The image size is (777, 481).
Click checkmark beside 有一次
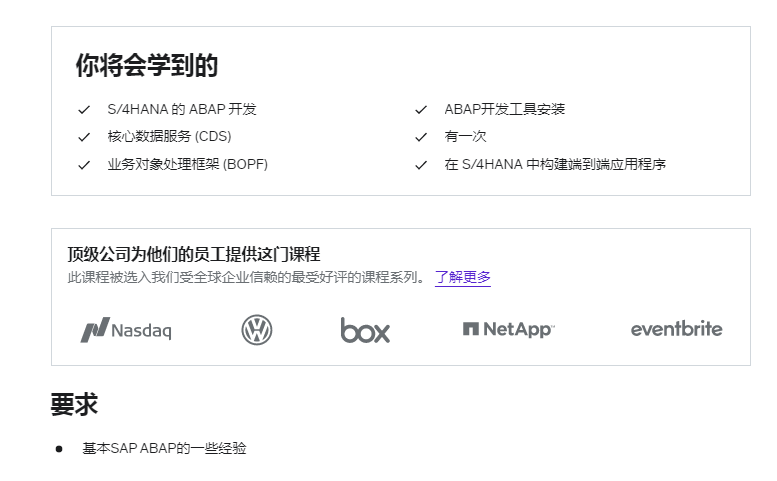pyautogui.click(x=421, y=137)
